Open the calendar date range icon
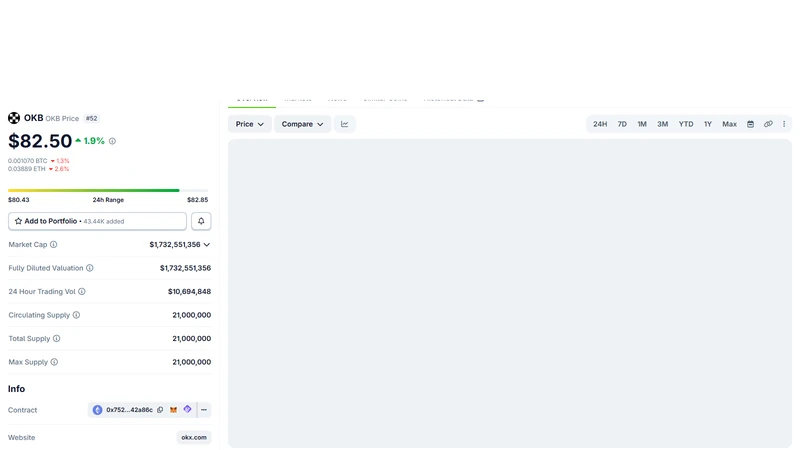This screenshot has width=800, height=450. coord(751,124)
